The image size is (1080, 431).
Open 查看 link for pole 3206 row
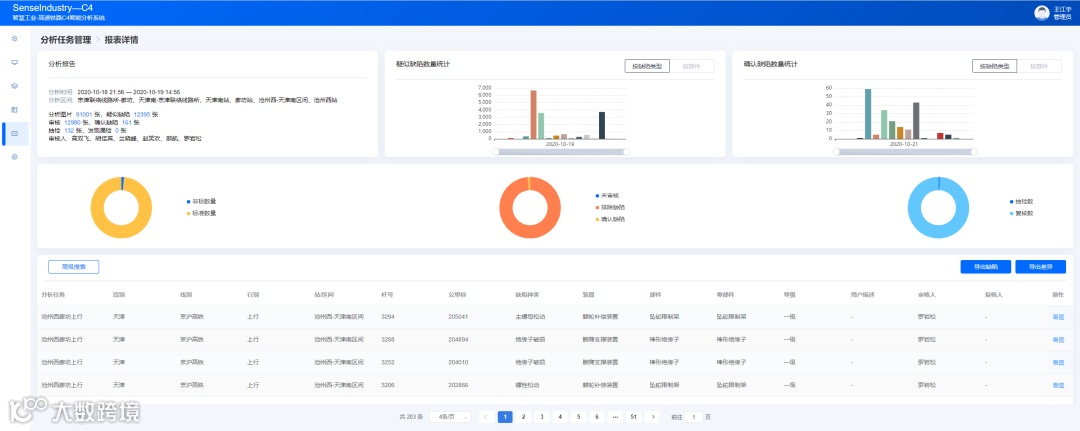pos(1058,385)
